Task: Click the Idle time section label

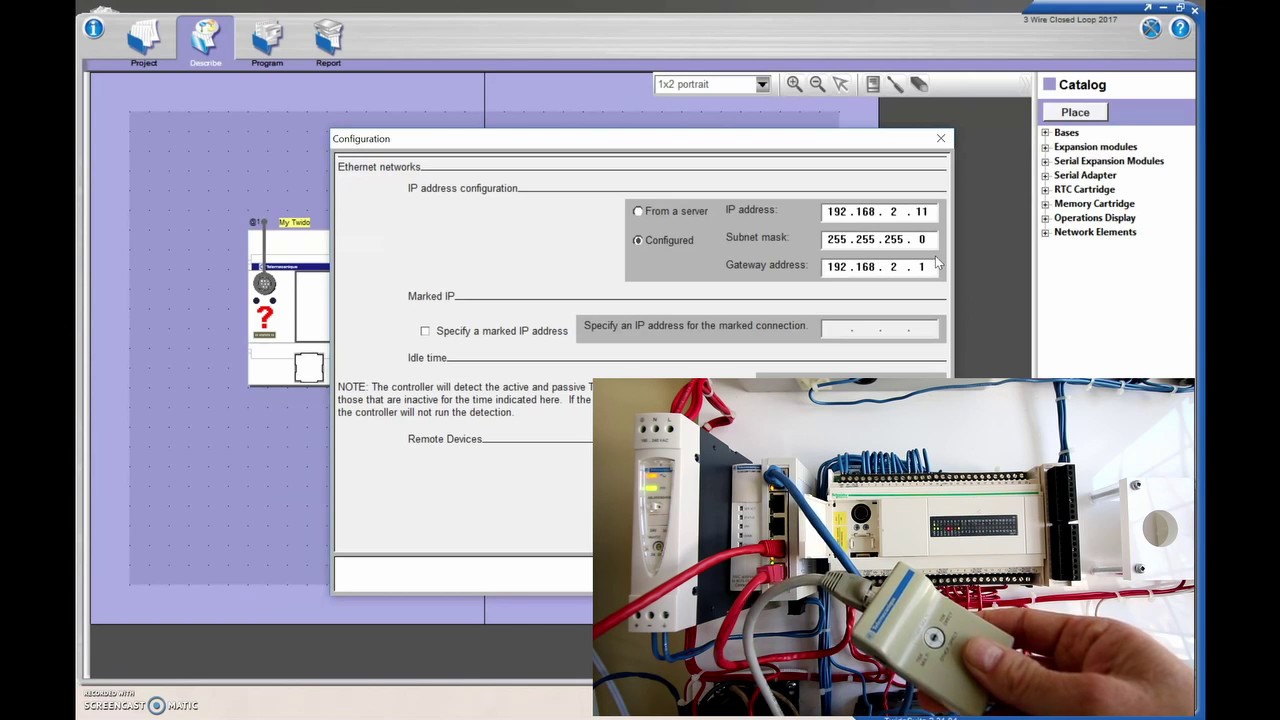Action: (427, 358)
